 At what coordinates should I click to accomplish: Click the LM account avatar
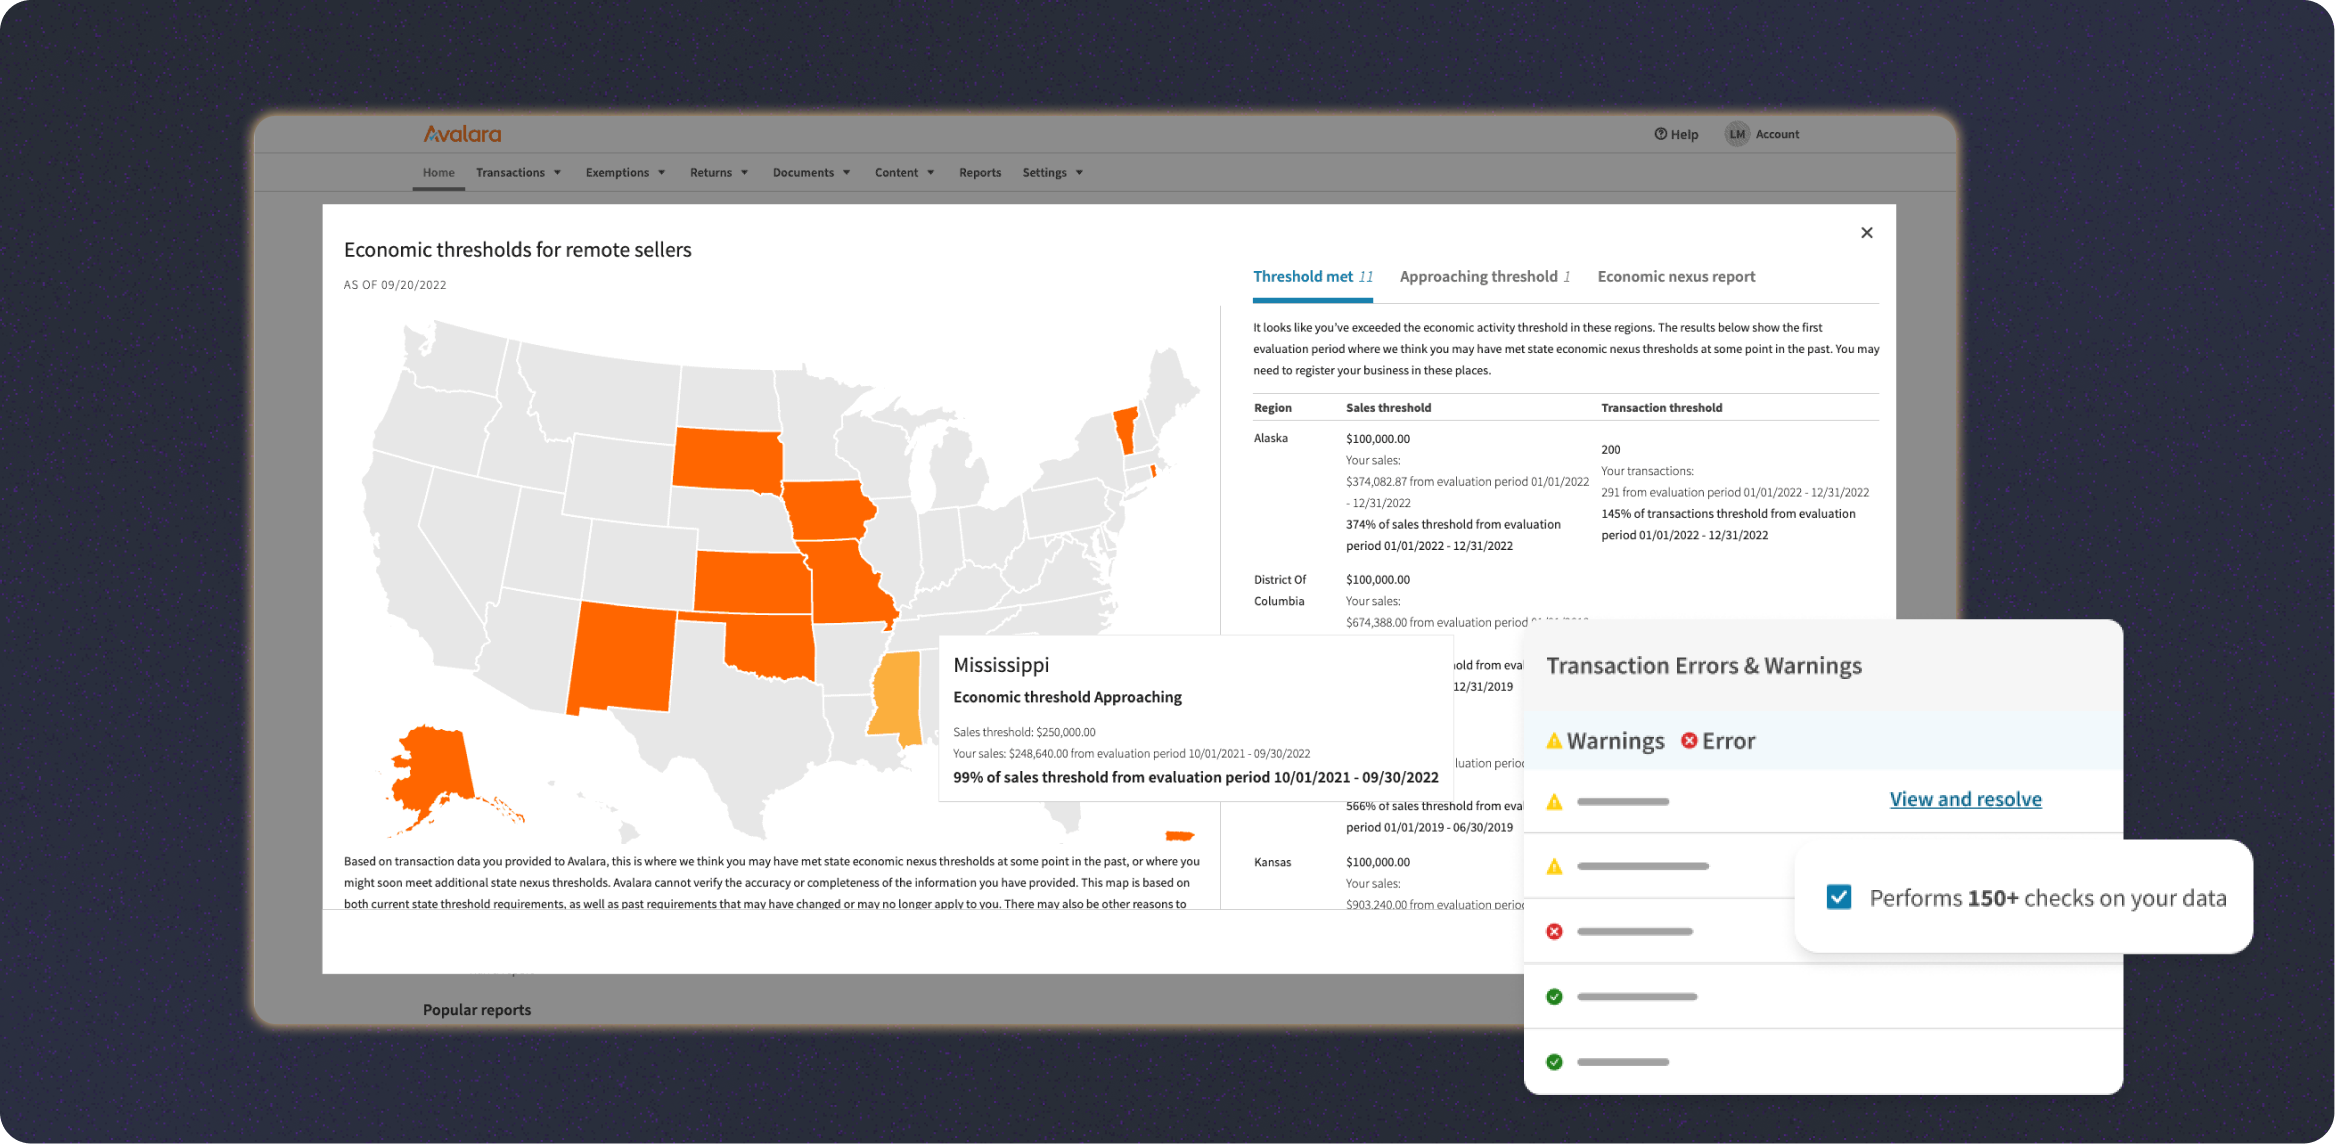point(1737,134)
